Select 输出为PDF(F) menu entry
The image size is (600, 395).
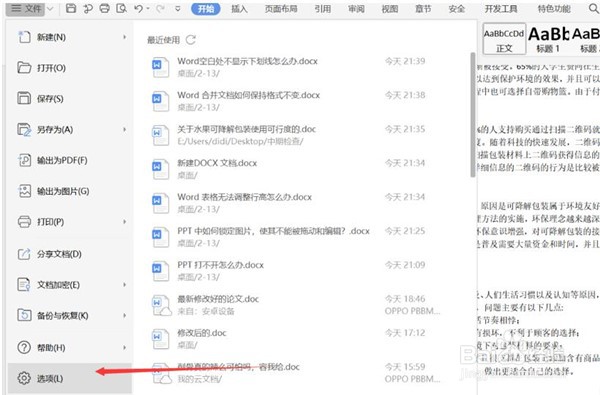[71, 160]
